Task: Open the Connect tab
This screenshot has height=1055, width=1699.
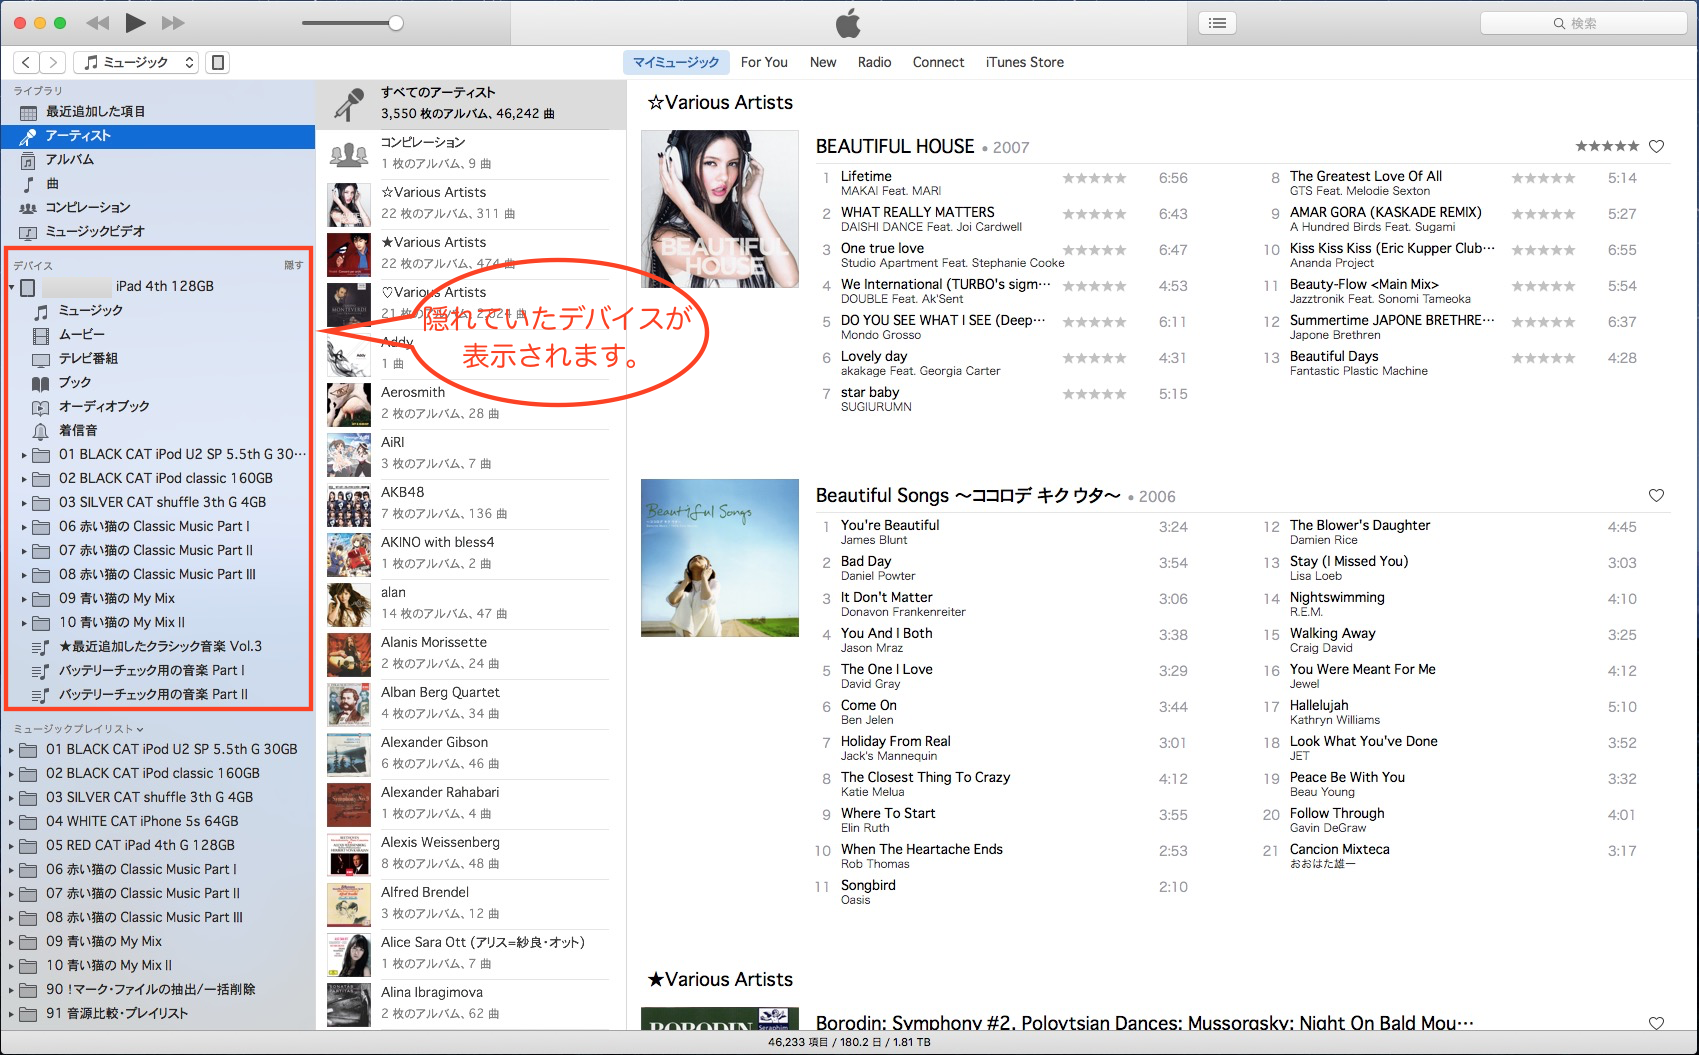Action: click(938, 62)
